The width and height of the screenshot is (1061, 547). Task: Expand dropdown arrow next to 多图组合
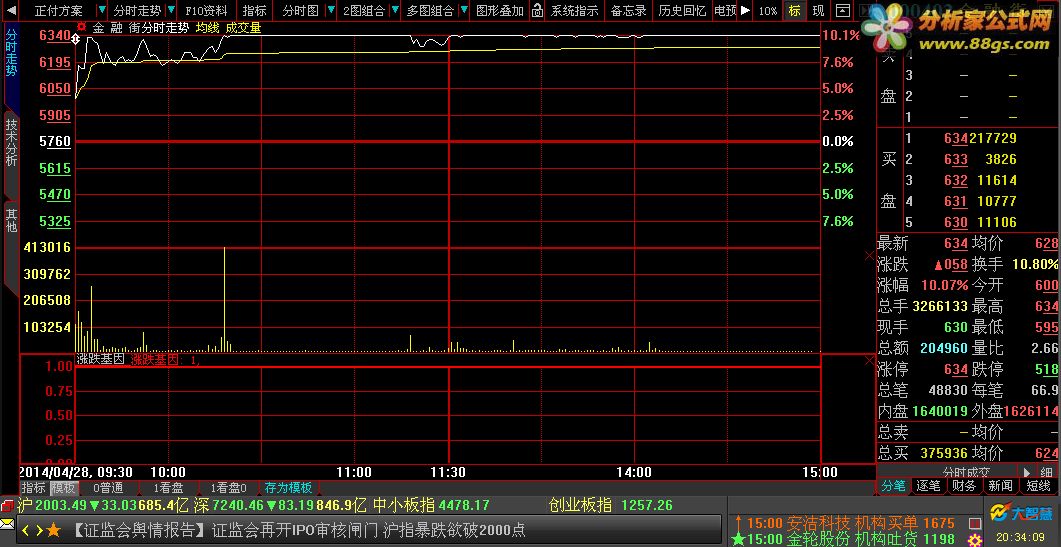463,10
